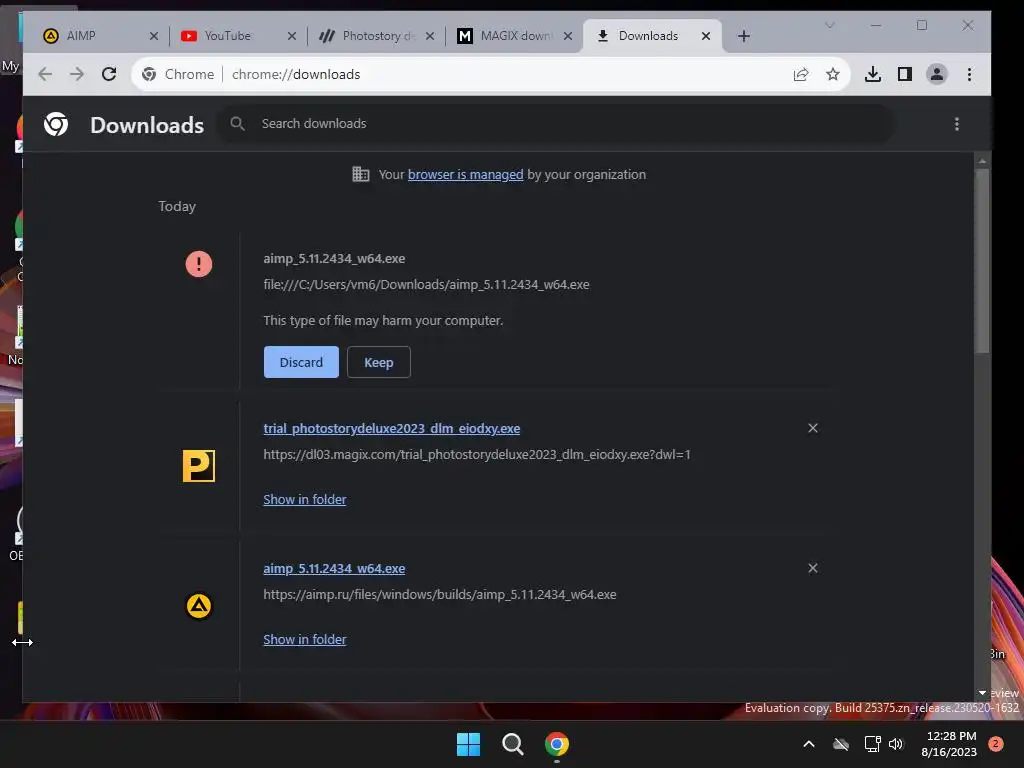The image size is (1024, 768).
Task: Open the notification badge showing 2
Action: coord(995,744)
